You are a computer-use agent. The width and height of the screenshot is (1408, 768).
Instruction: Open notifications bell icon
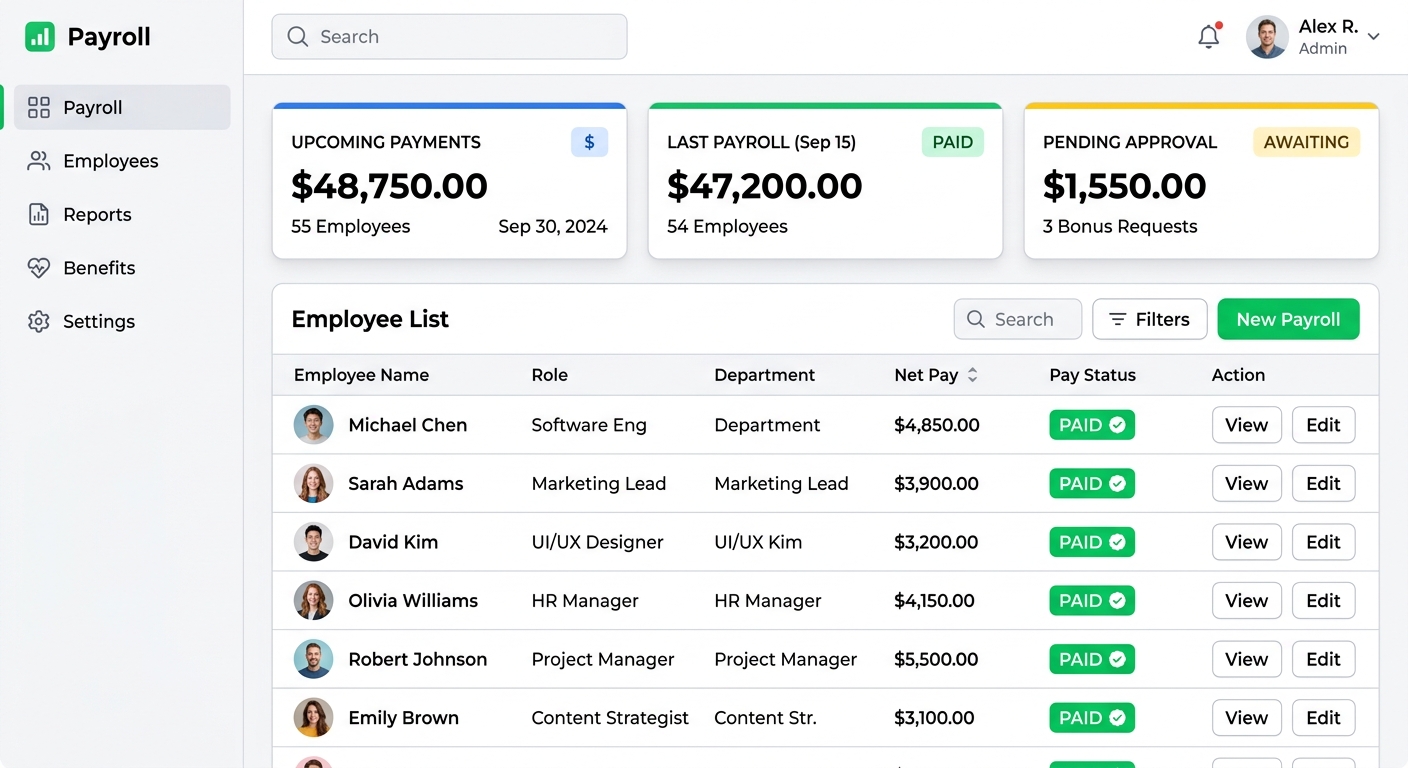(1209, 37)
